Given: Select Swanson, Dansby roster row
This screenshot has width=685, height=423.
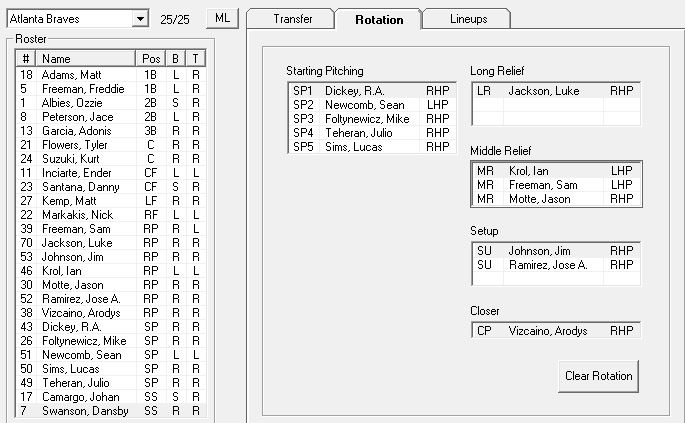Looking at the screenshot, I should pyautogui.click(x=111, y=410).
